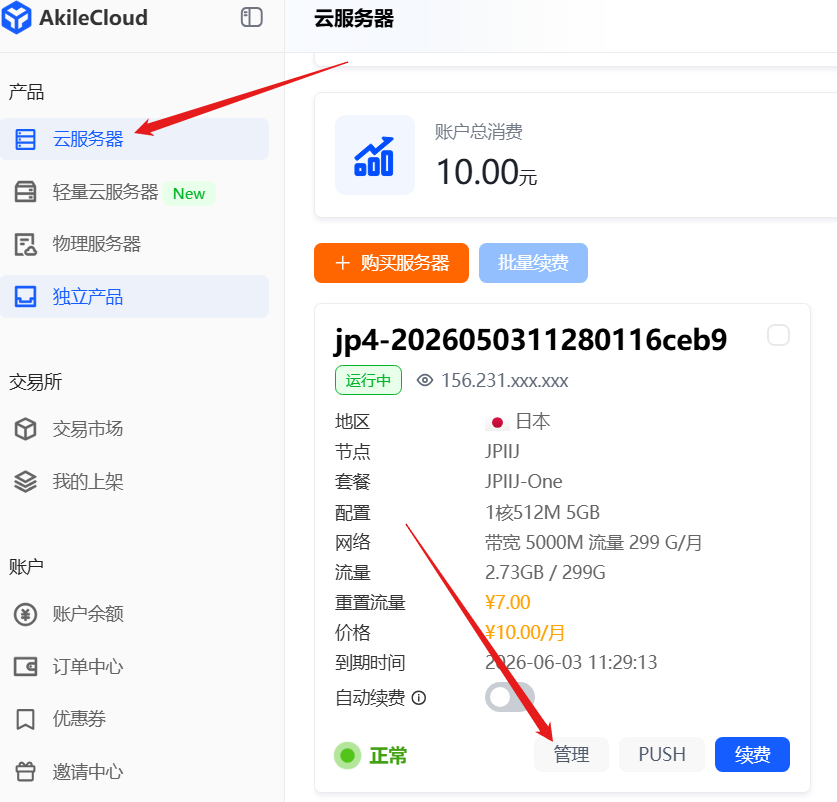The image size is (837, 802).
Task: Tick the checkbox for server jp4-2026050311280116ceb9
Action: 778,335
